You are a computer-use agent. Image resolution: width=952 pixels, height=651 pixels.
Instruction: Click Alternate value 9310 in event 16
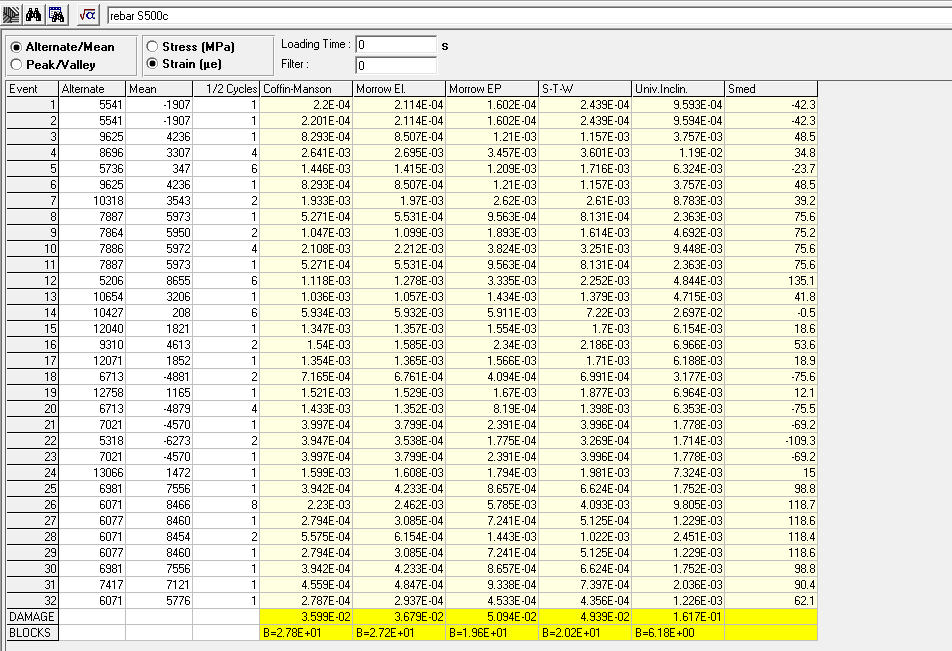click(92, 345)
